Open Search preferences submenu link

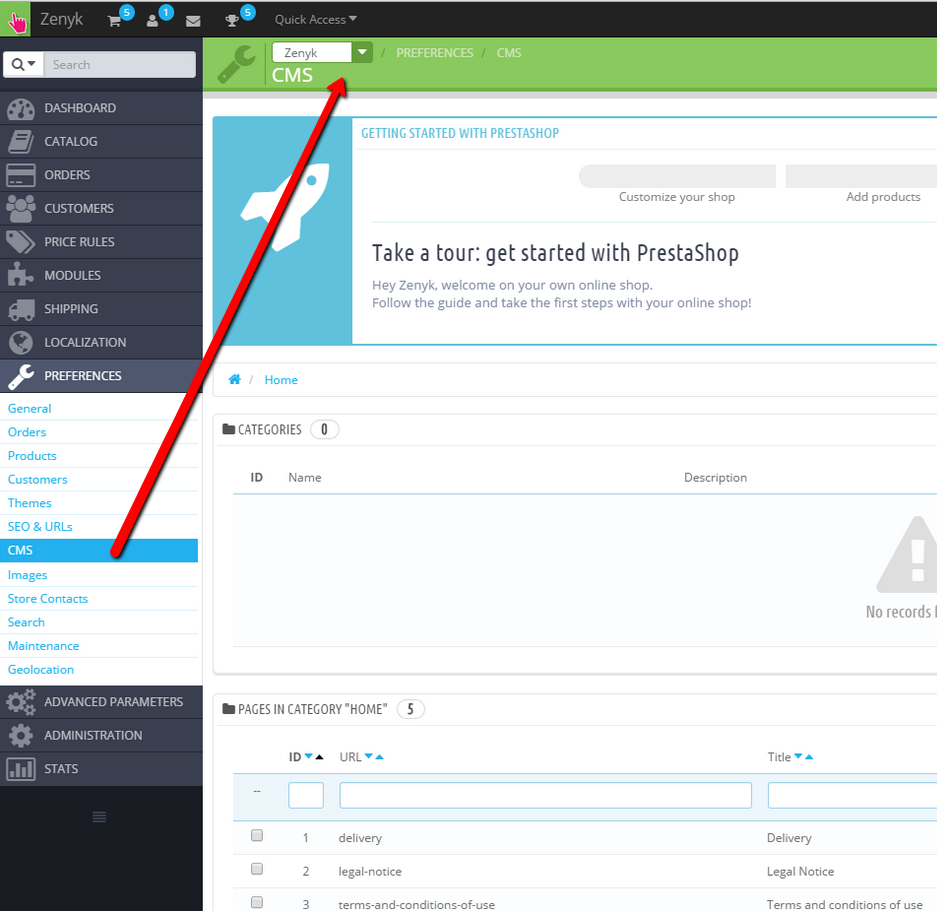(x=26, y=622)
